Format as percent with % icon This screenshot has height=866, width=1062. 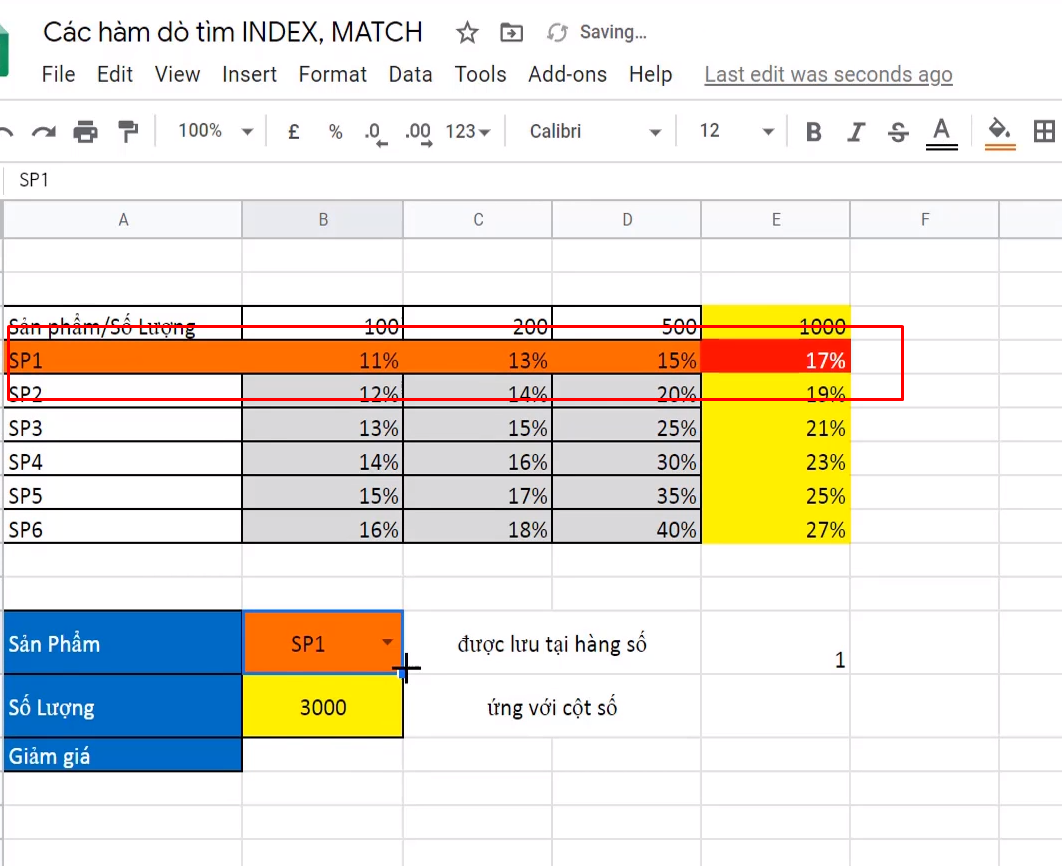coord(335,131)
